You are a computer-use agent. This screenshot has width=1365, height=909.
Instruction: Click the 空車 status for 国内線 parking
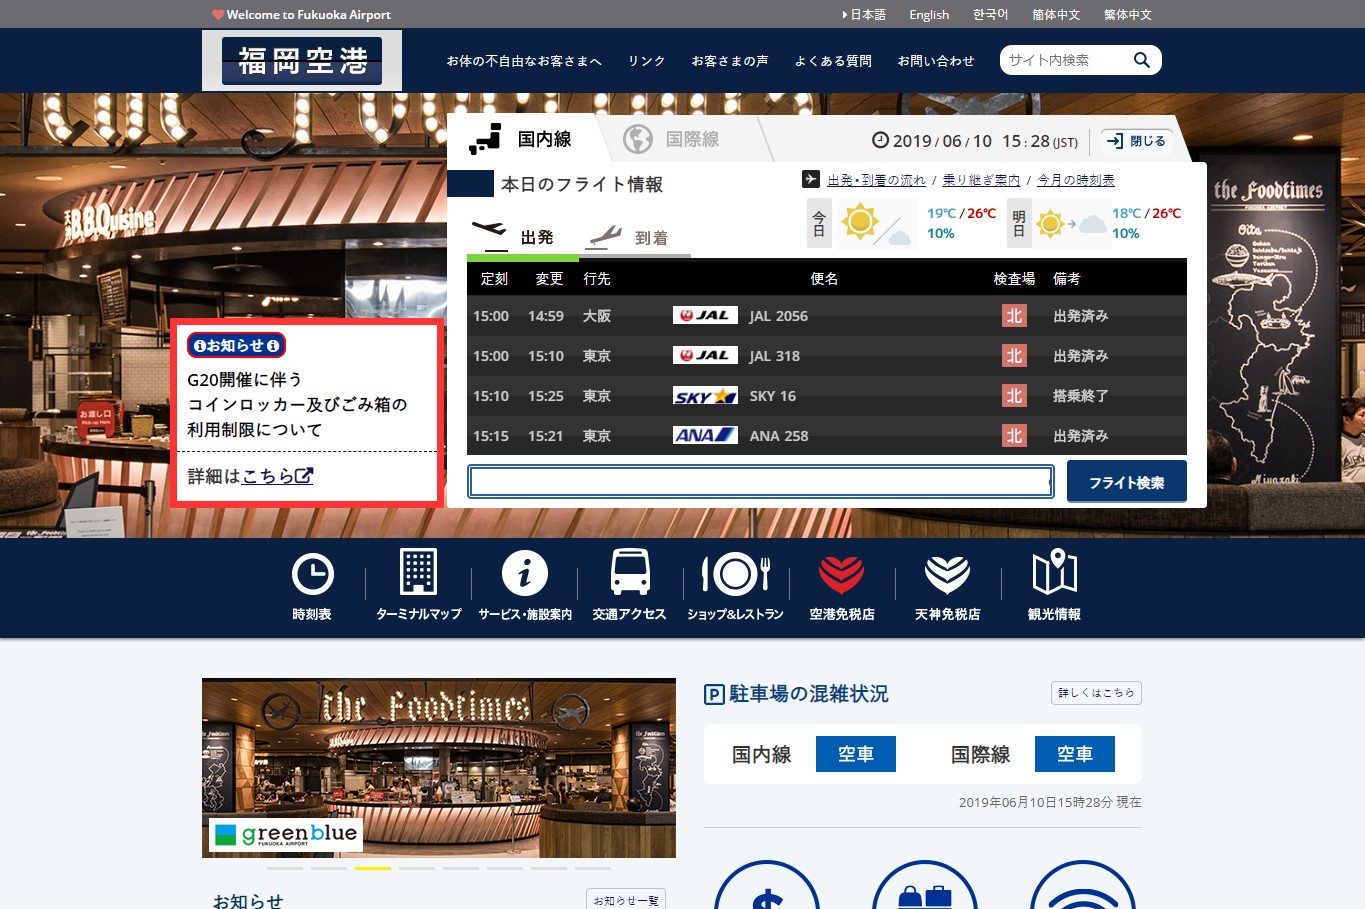pos(856,754)
